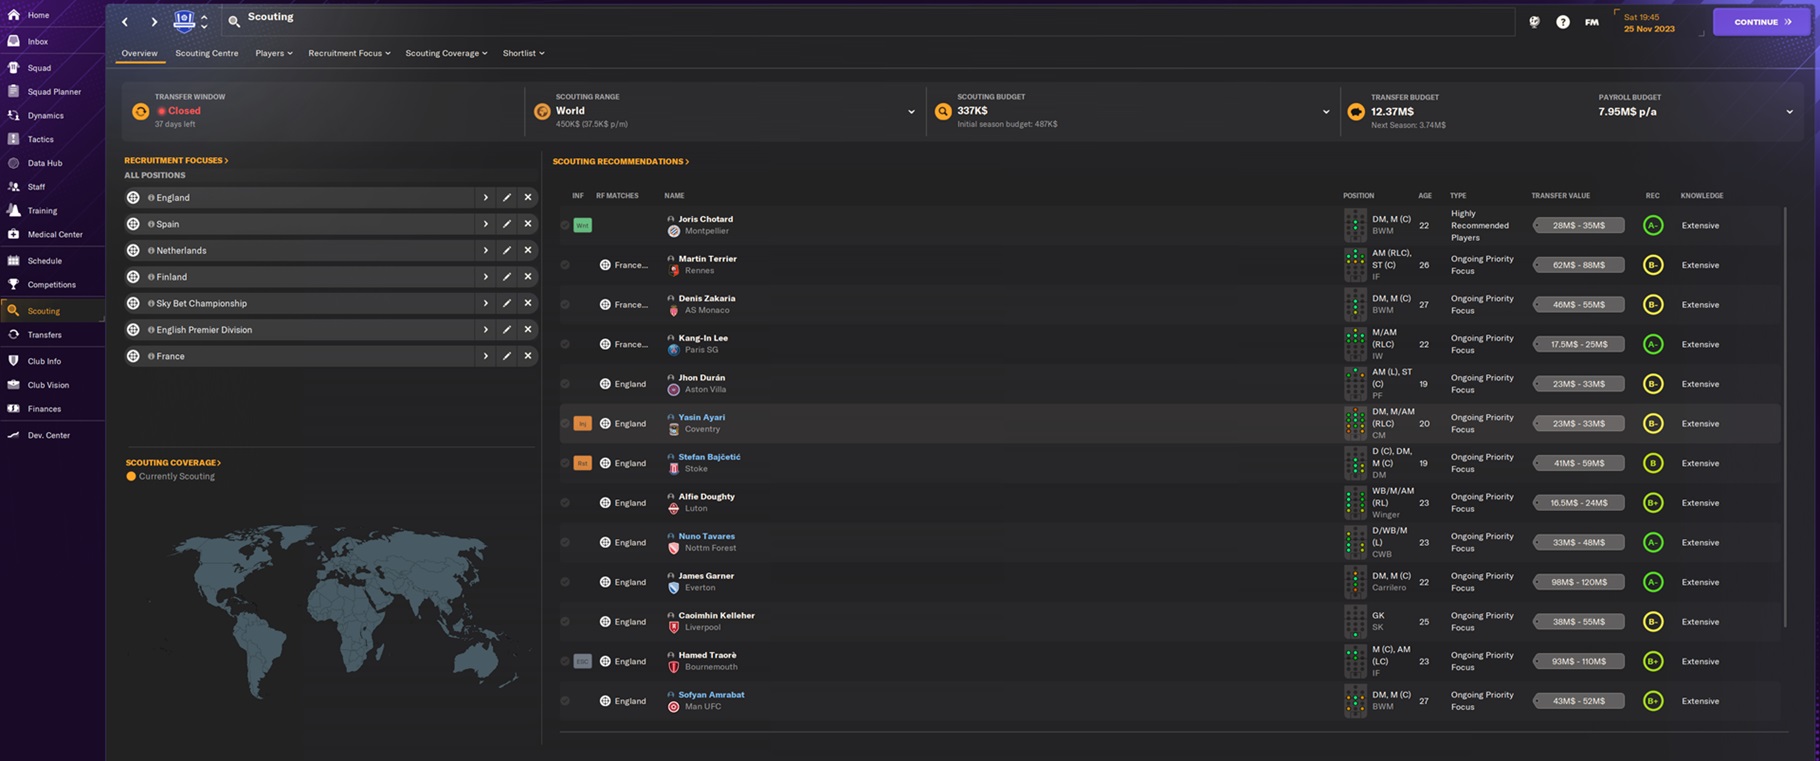
Task: Edit the Netherlands recruitment focus
Action: [x=507, y=251]
